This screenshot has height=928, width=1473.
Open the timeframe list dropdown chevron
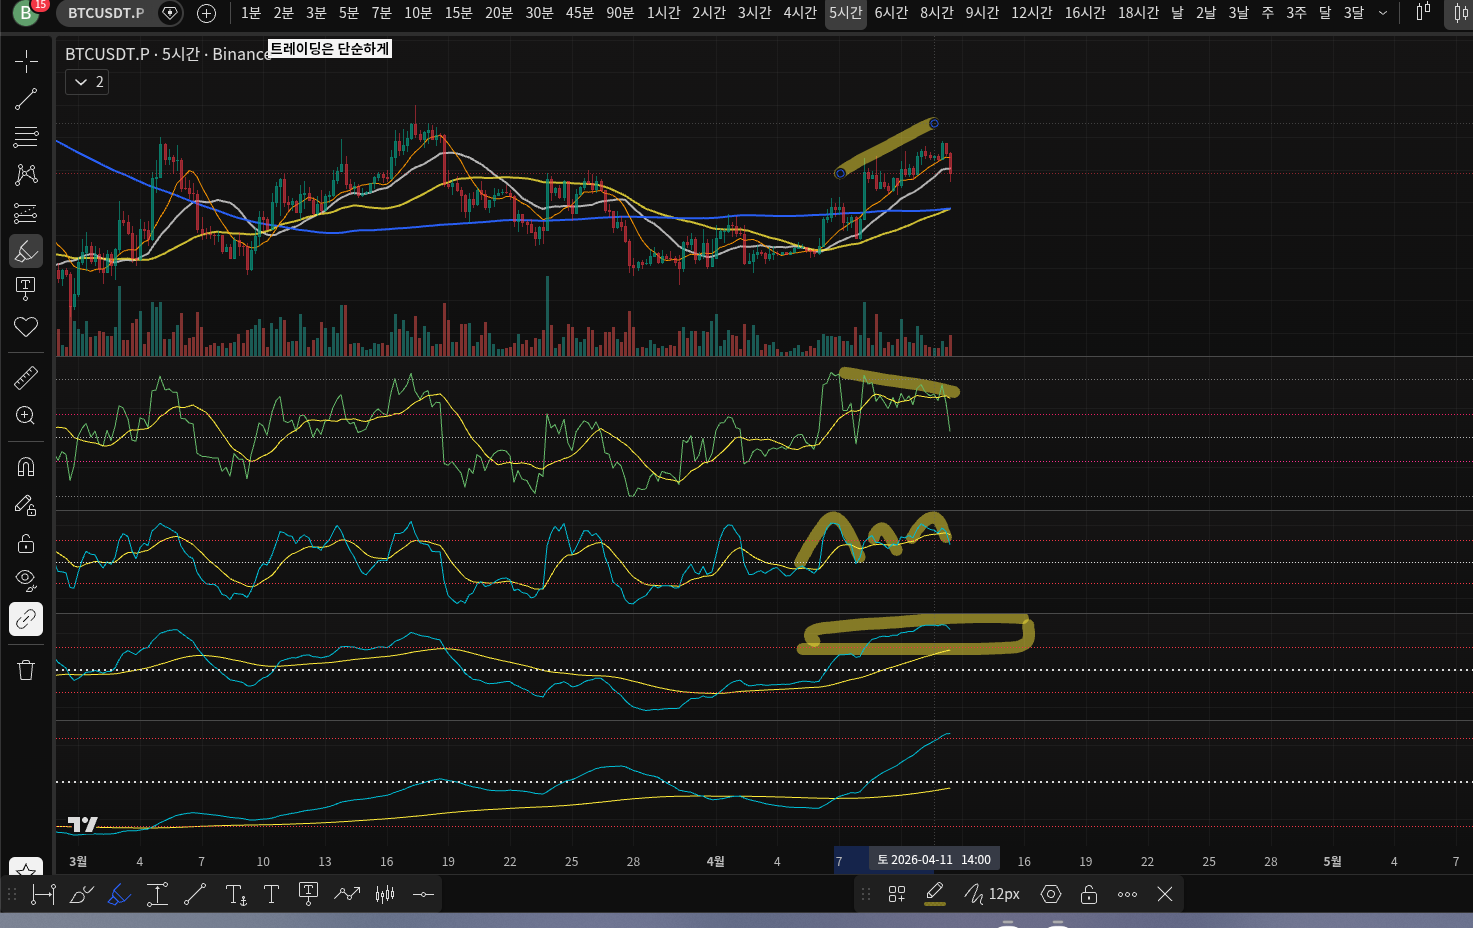coord(1383,13)
